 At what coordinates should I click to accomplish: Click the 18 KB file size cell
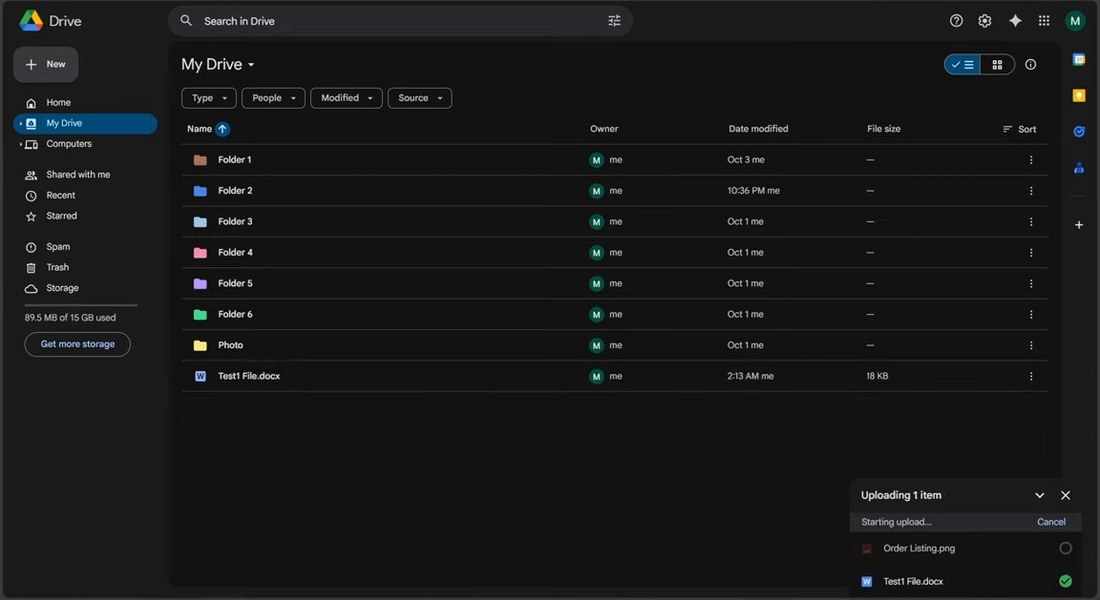877,376
